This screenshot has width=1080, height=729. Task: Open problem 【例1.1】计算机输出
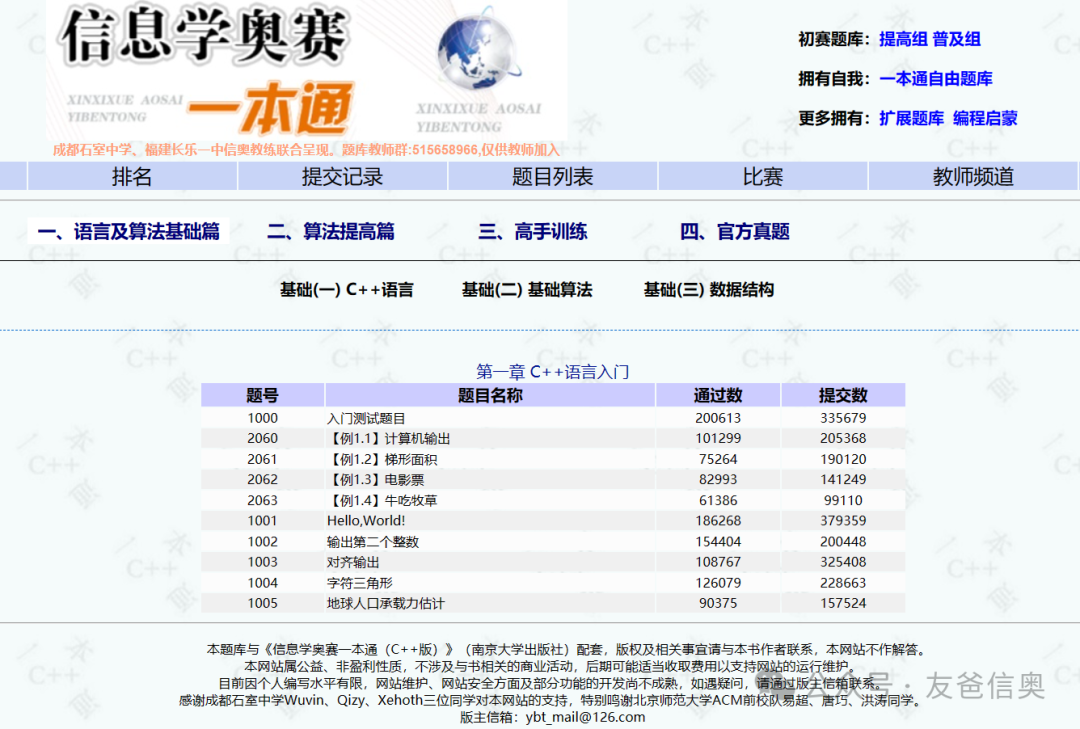pos(389,439)
